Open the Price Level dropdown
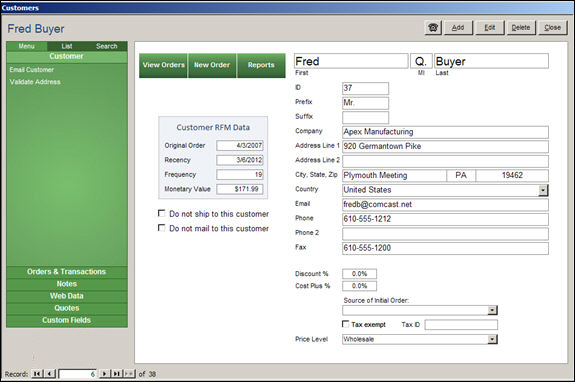This screenshot has height=382, width=575. (492, 339)
